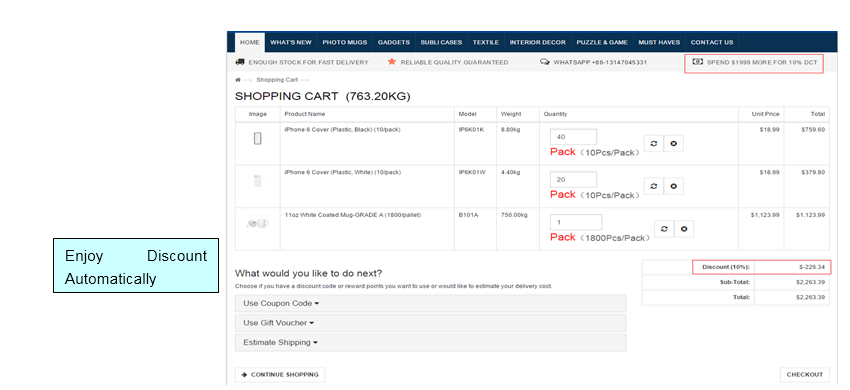The width and height of the screenshot is (850, 390).
Task: Refresh quantity for 11oz White Coated Mug
Action: pyautogui.click(x=664, y=229)
